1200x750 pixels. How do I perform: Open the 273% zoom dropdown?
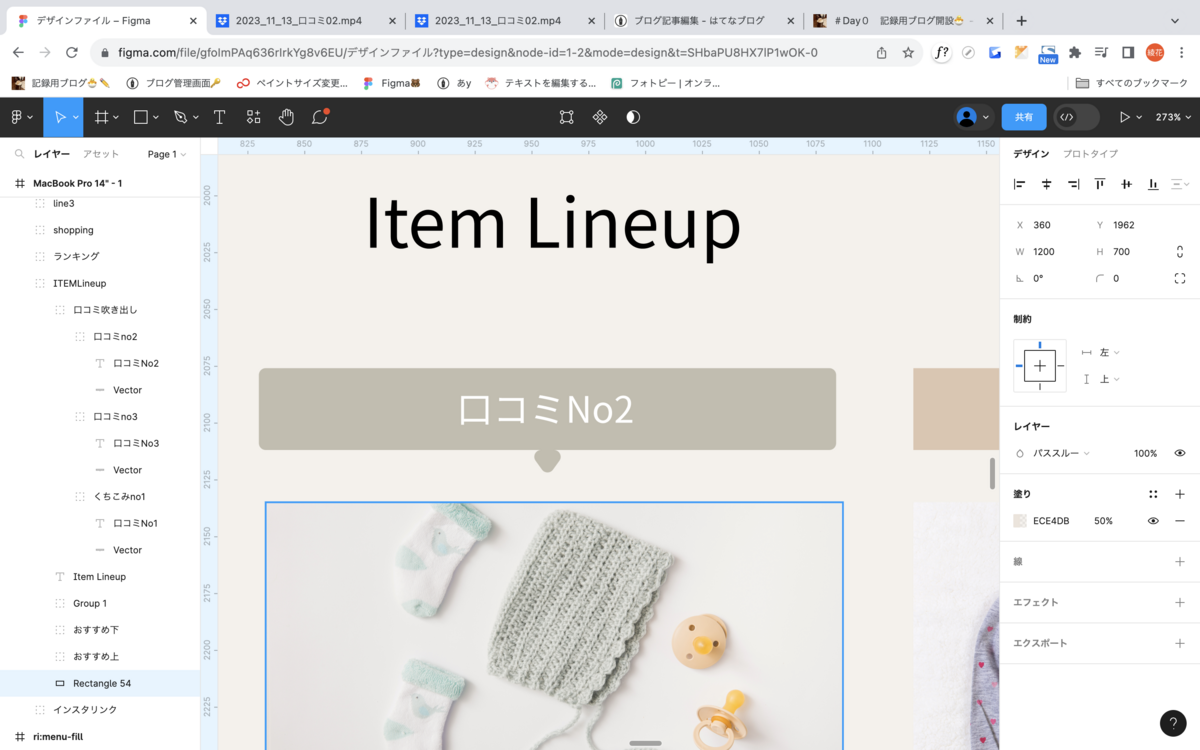point(1172,117)
